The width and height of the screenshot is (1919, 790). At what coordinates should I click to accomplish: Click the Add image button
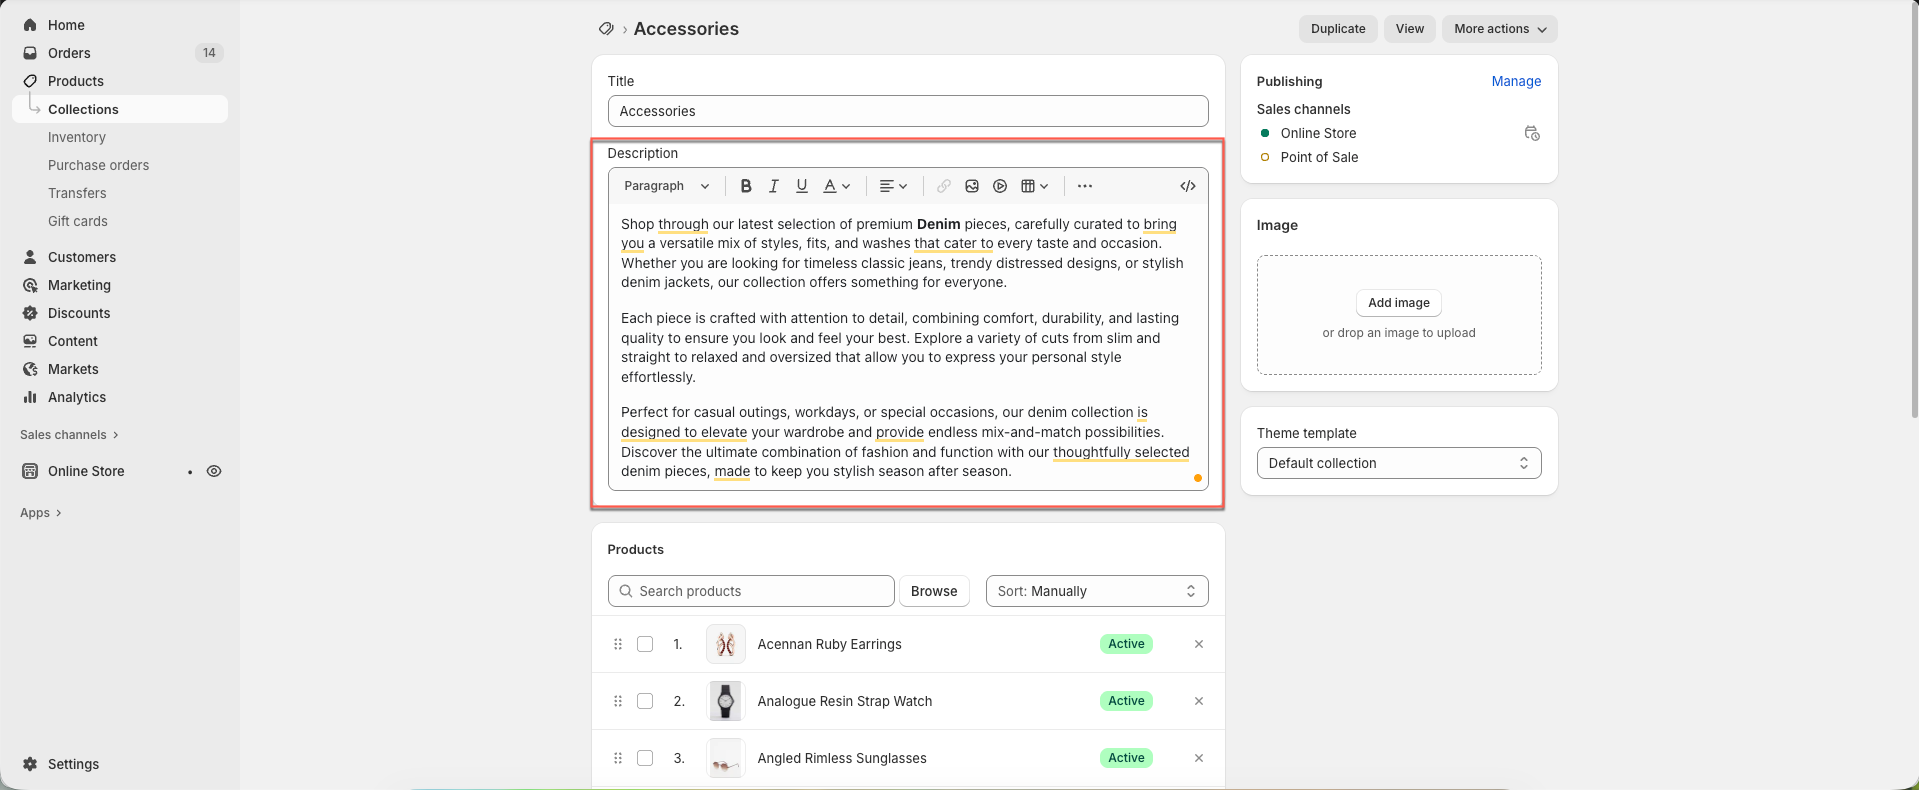point(1398,303)
